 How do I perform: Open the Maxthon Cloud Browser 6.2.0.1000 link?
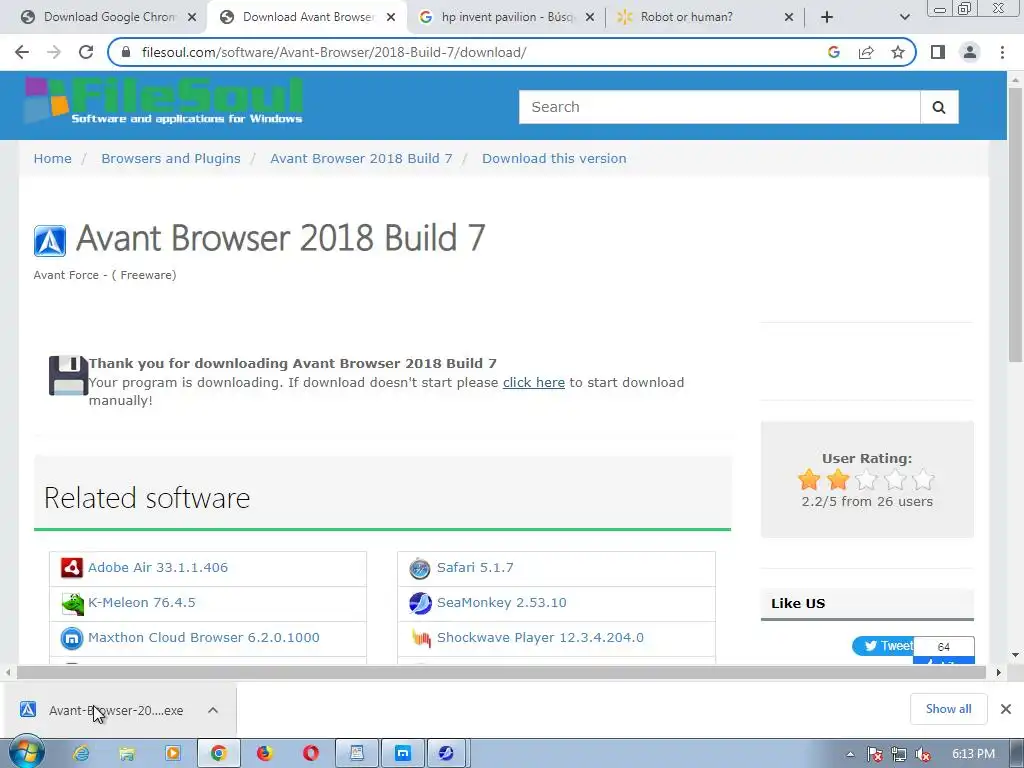(x=204, y=638)
